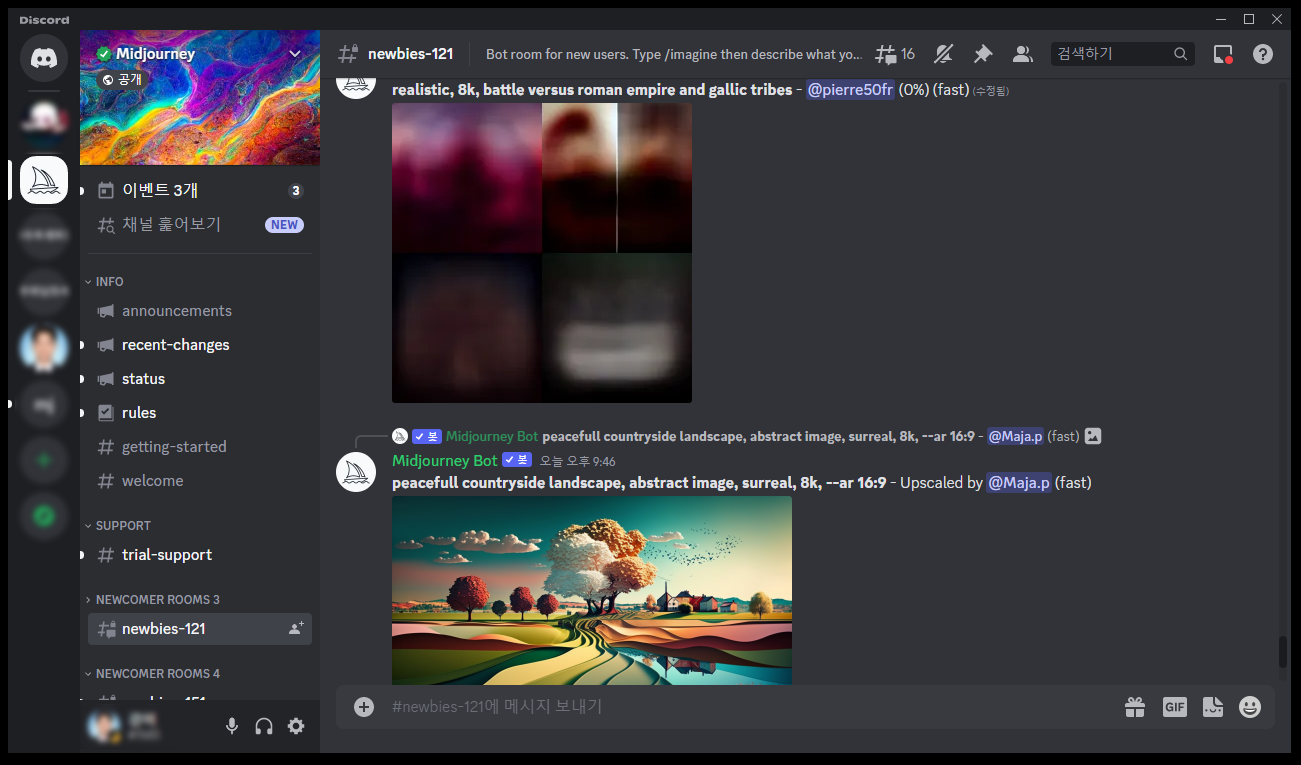Select the Midjourney sailboat server icon

44,180
